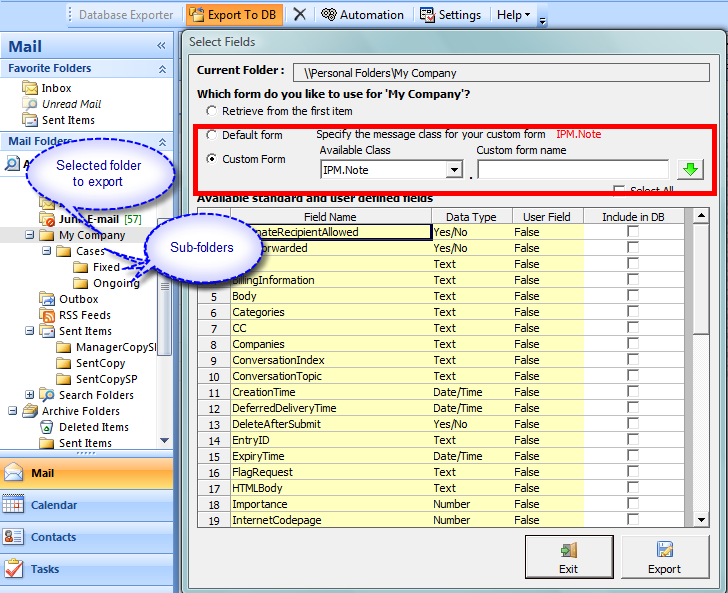The height and width of the screenshot is (593, 728).
Task: Open the Inbox favorite folder
Action: click(56, 88)
